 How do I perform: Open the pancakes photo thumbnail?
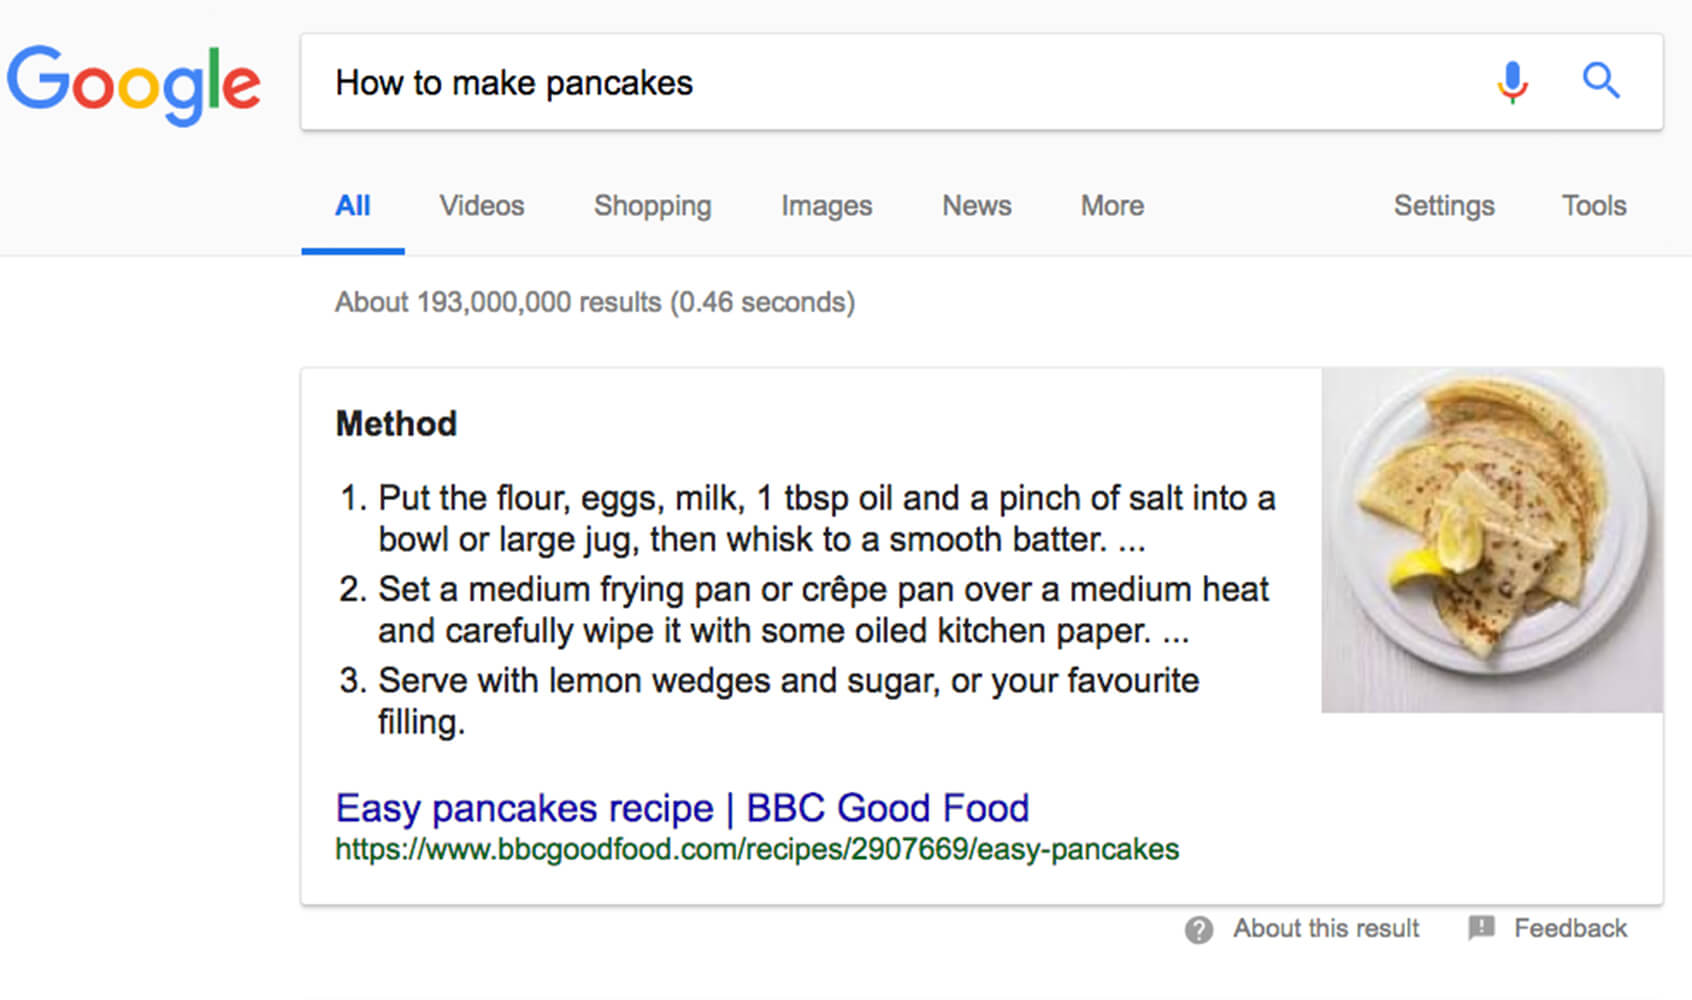[x=1492, y=540]
